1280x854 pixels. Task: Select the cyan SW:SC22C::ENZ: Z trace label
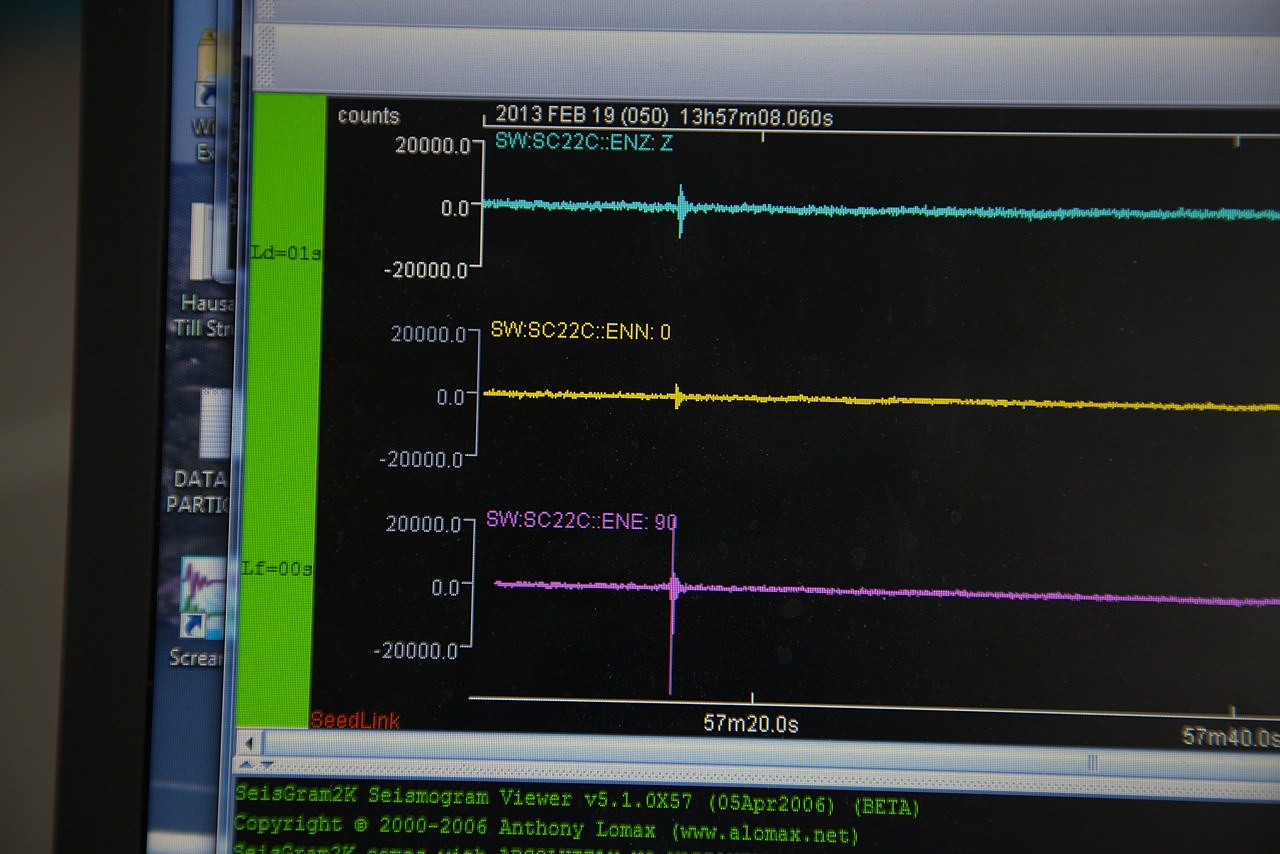click(584, 142)
